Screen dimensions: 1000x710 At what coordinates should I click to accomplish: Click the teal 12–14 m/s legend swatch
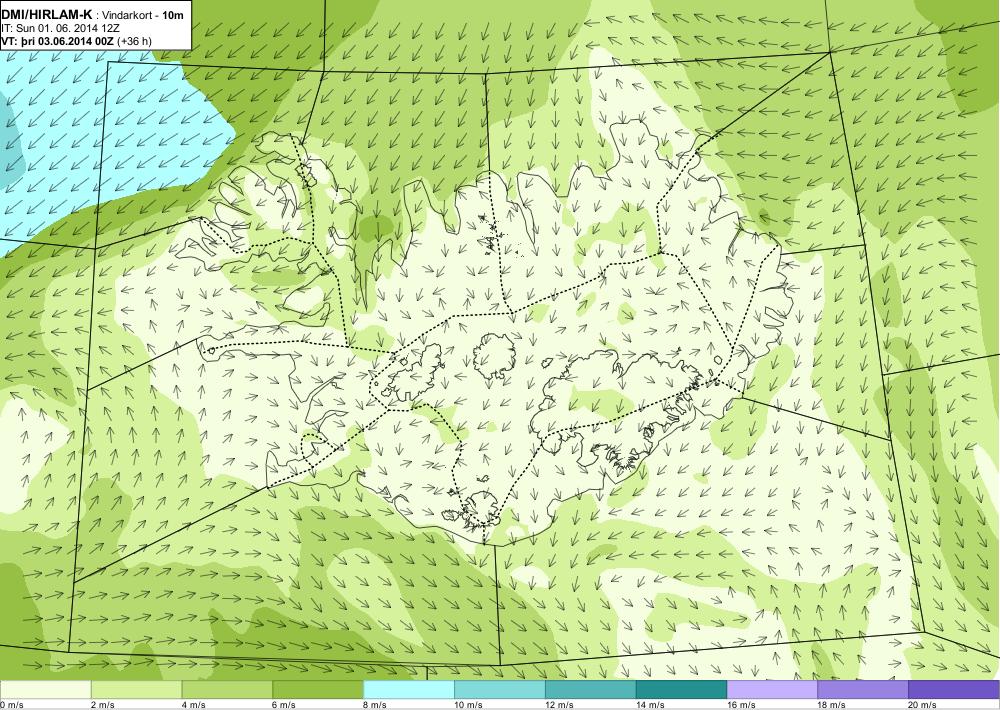tap(591, 690)
